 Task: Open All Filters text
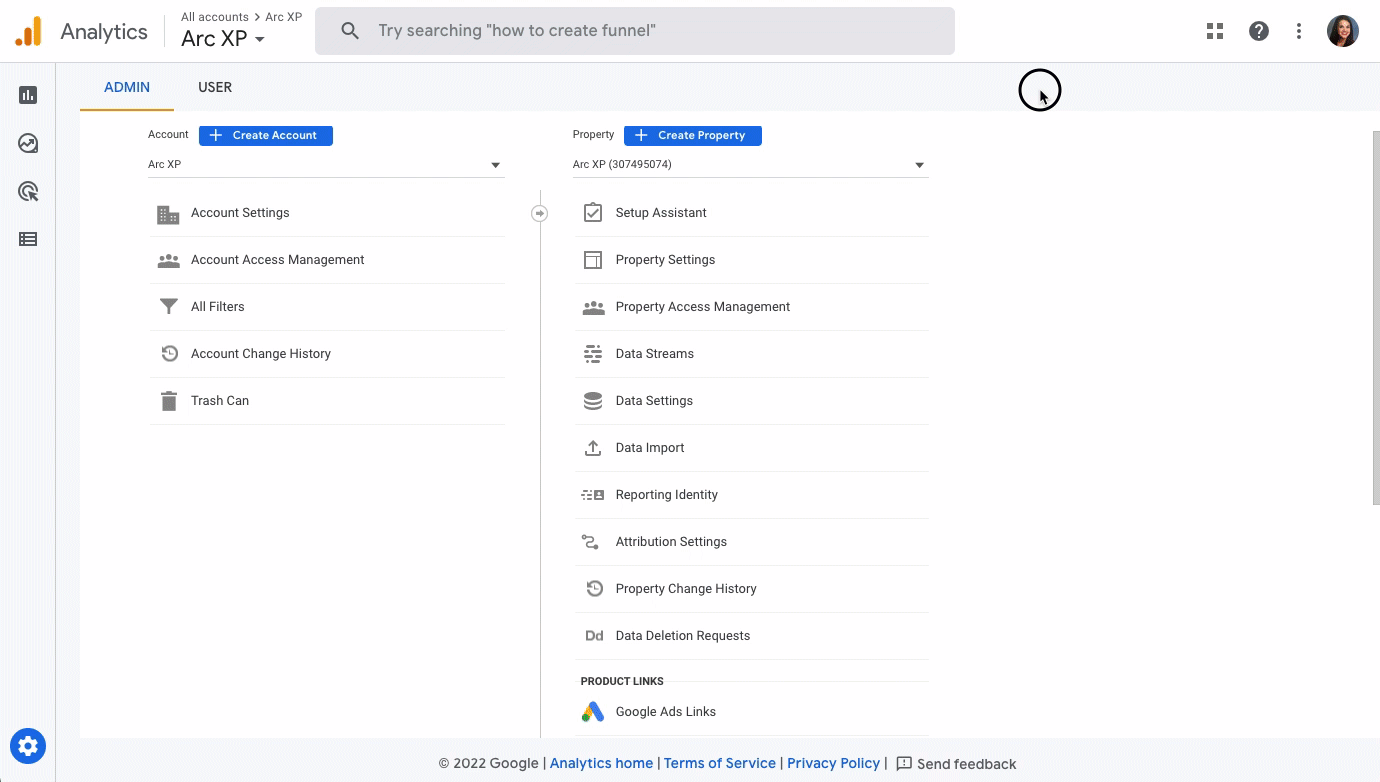point(217,307)
